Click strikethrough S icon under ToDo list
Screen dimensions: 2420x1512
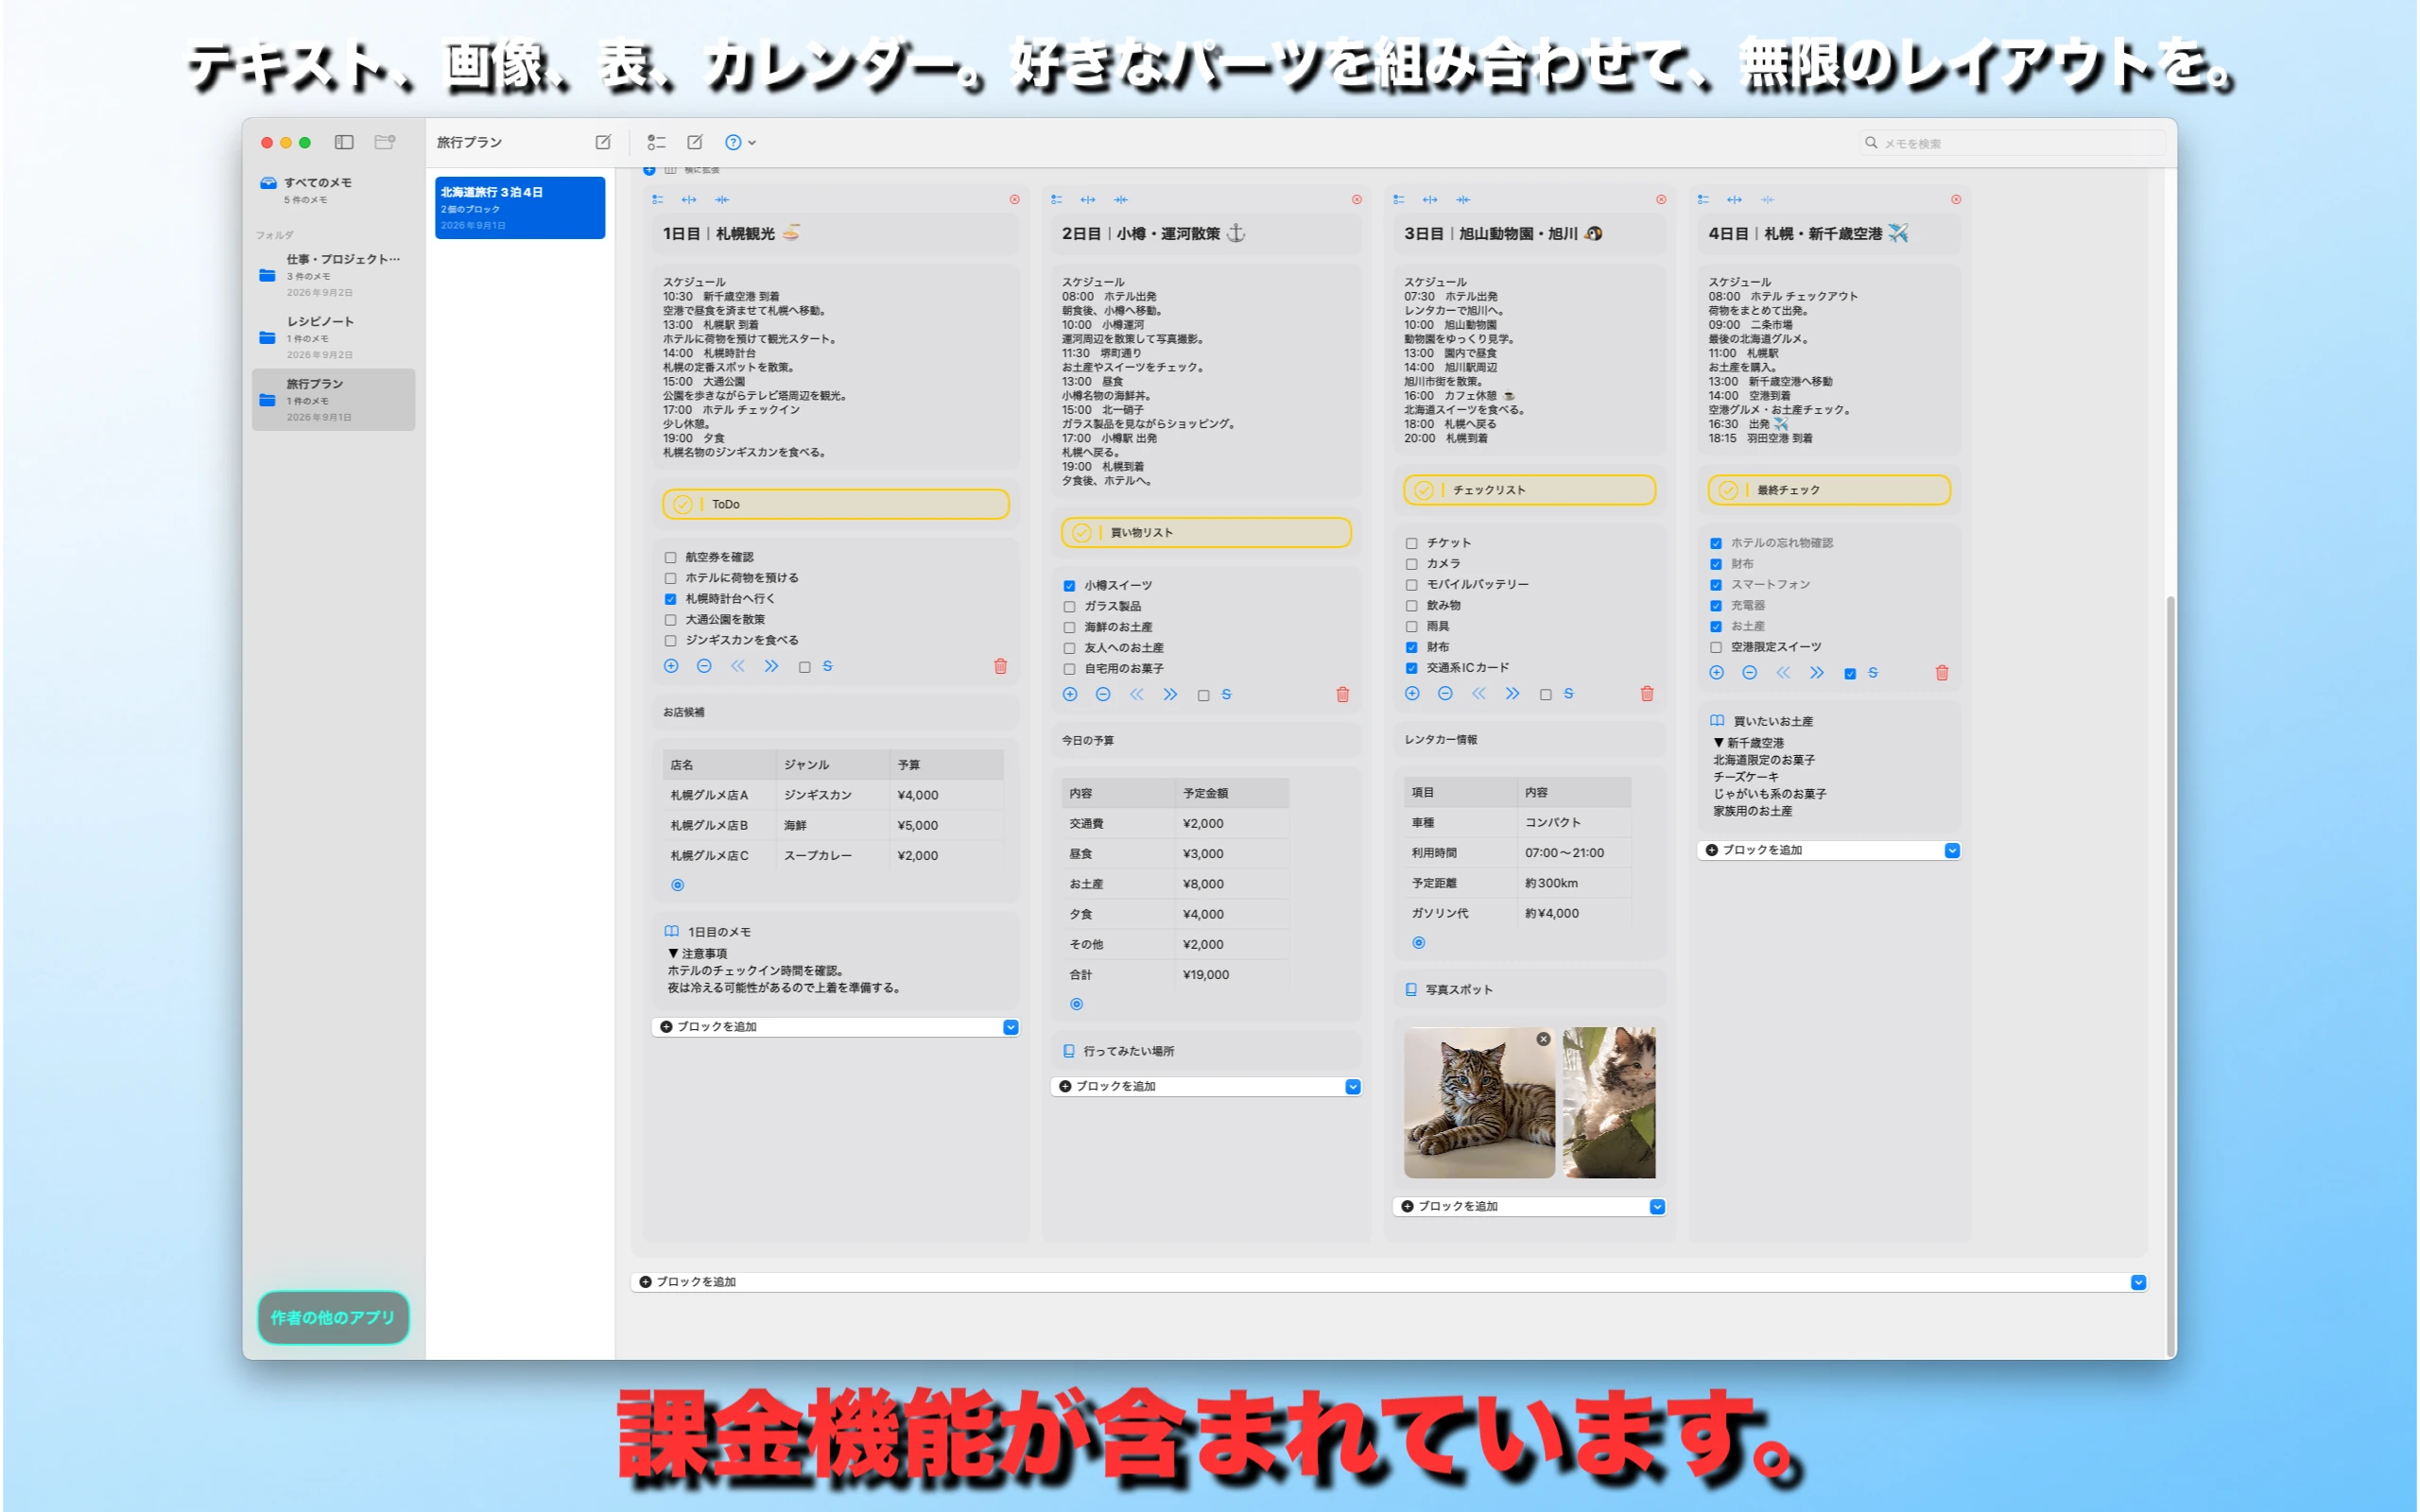(828, 666)
